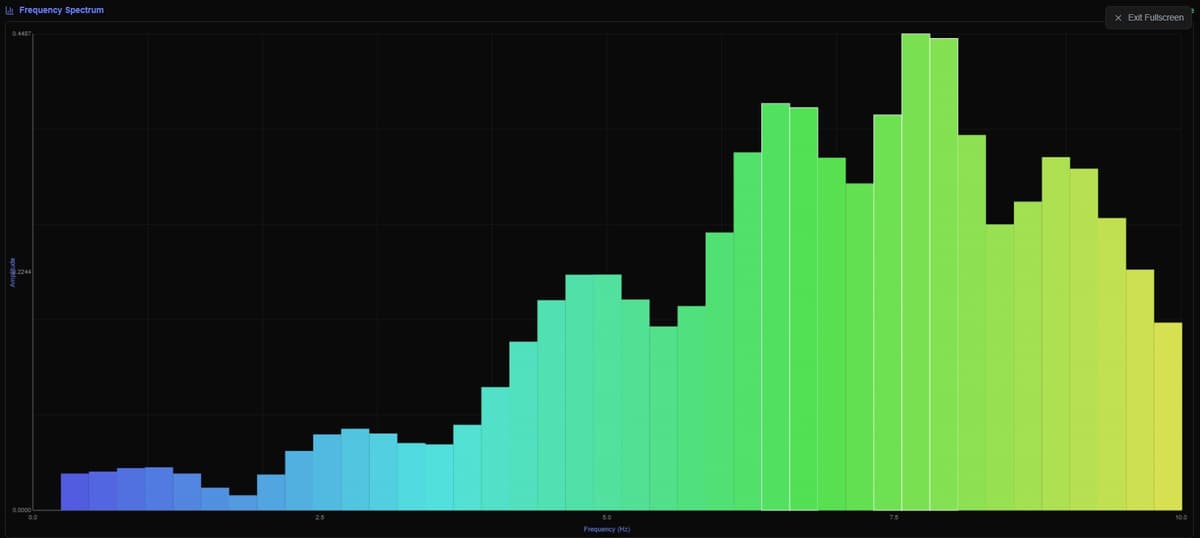Select the Frequency Spectrum panel title
This screenshot has width=1200, height=538.
61,10
